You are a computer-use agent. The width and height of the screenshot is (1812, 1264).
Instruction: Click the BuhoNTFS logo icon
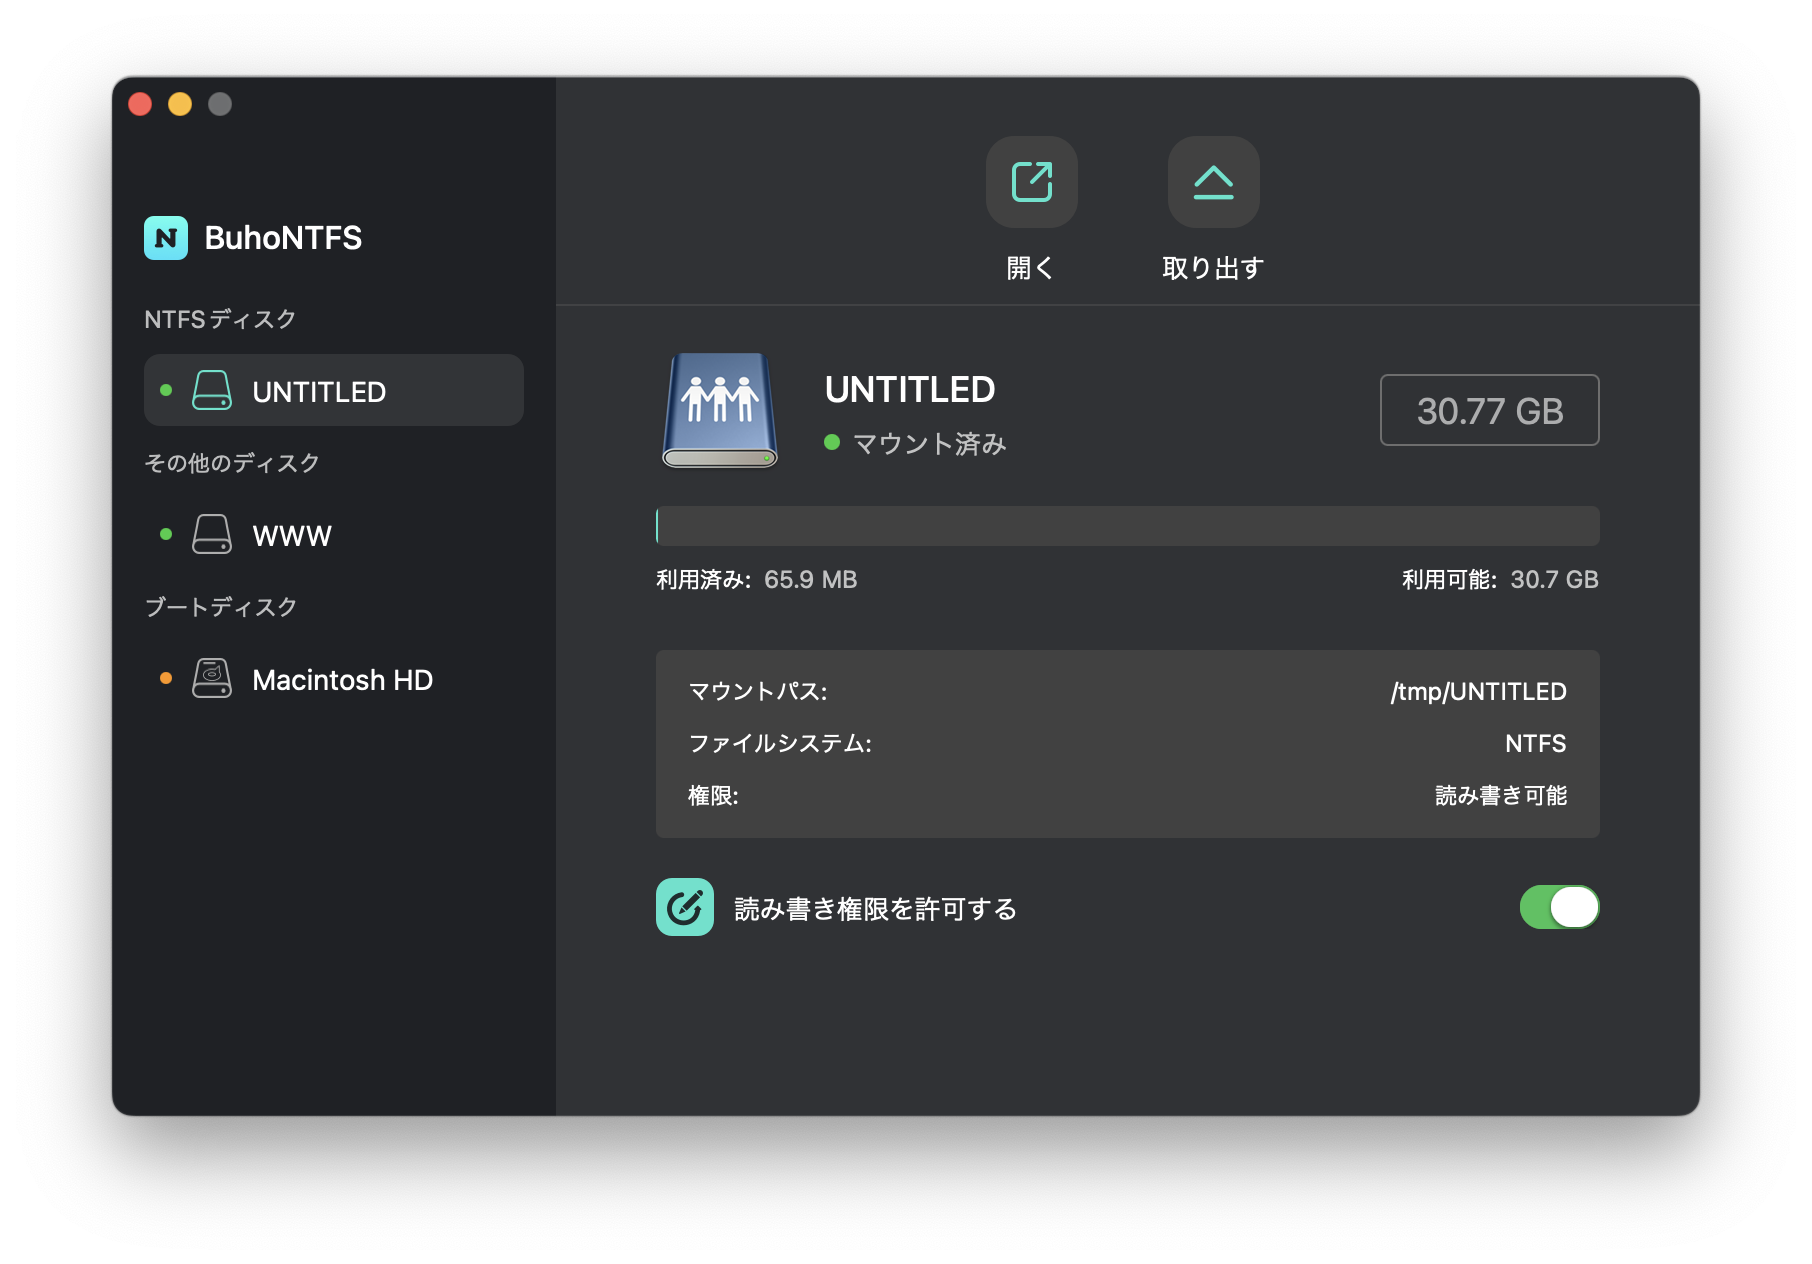coord(166,238)
